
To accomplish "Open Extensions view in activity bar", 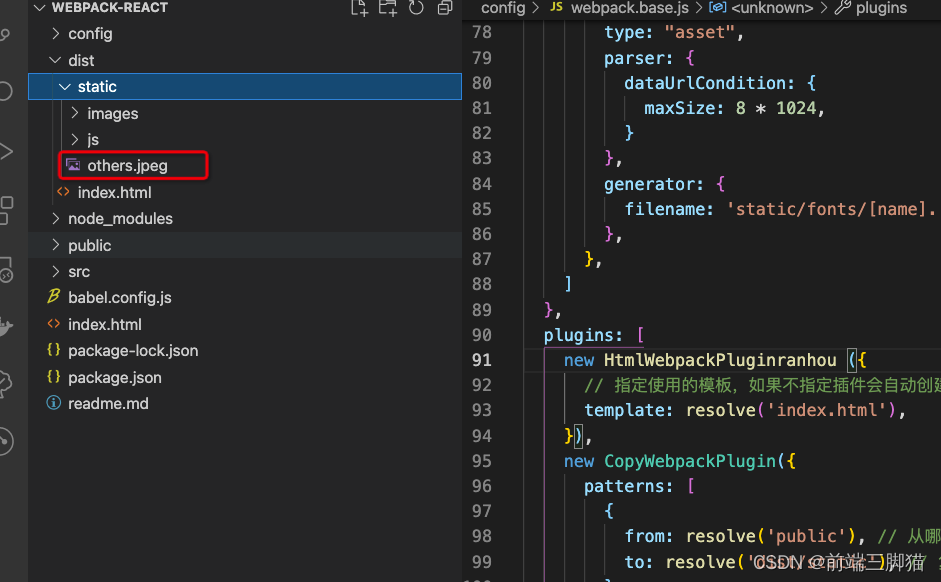I will (x=6, y=210).
